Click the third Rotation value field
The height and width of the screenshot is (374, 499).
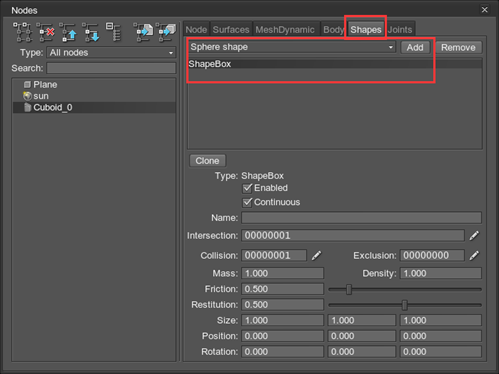click(x=441, y=352)
